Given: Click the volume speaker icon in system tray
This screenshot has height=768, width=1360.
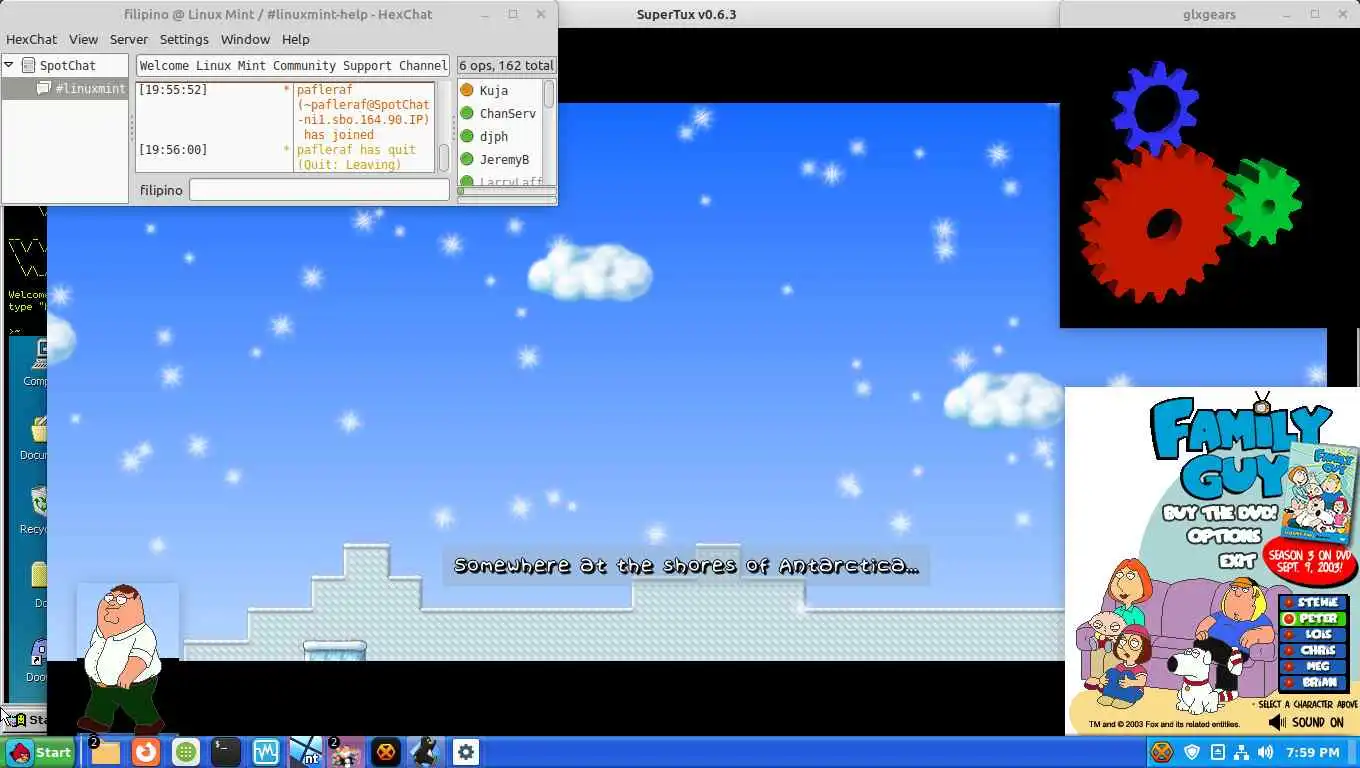Looking at the screenshot, I should [1266, 752].
